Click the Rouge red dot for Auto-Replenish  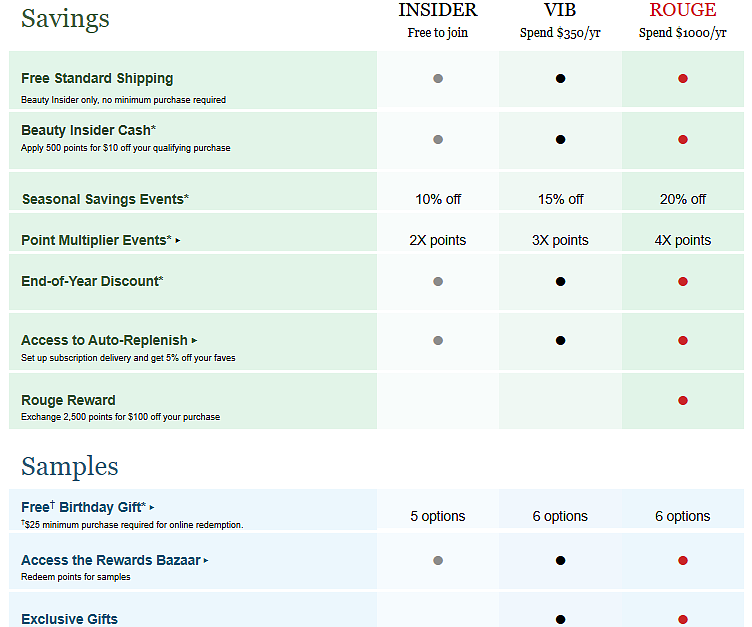click(683, 341)
